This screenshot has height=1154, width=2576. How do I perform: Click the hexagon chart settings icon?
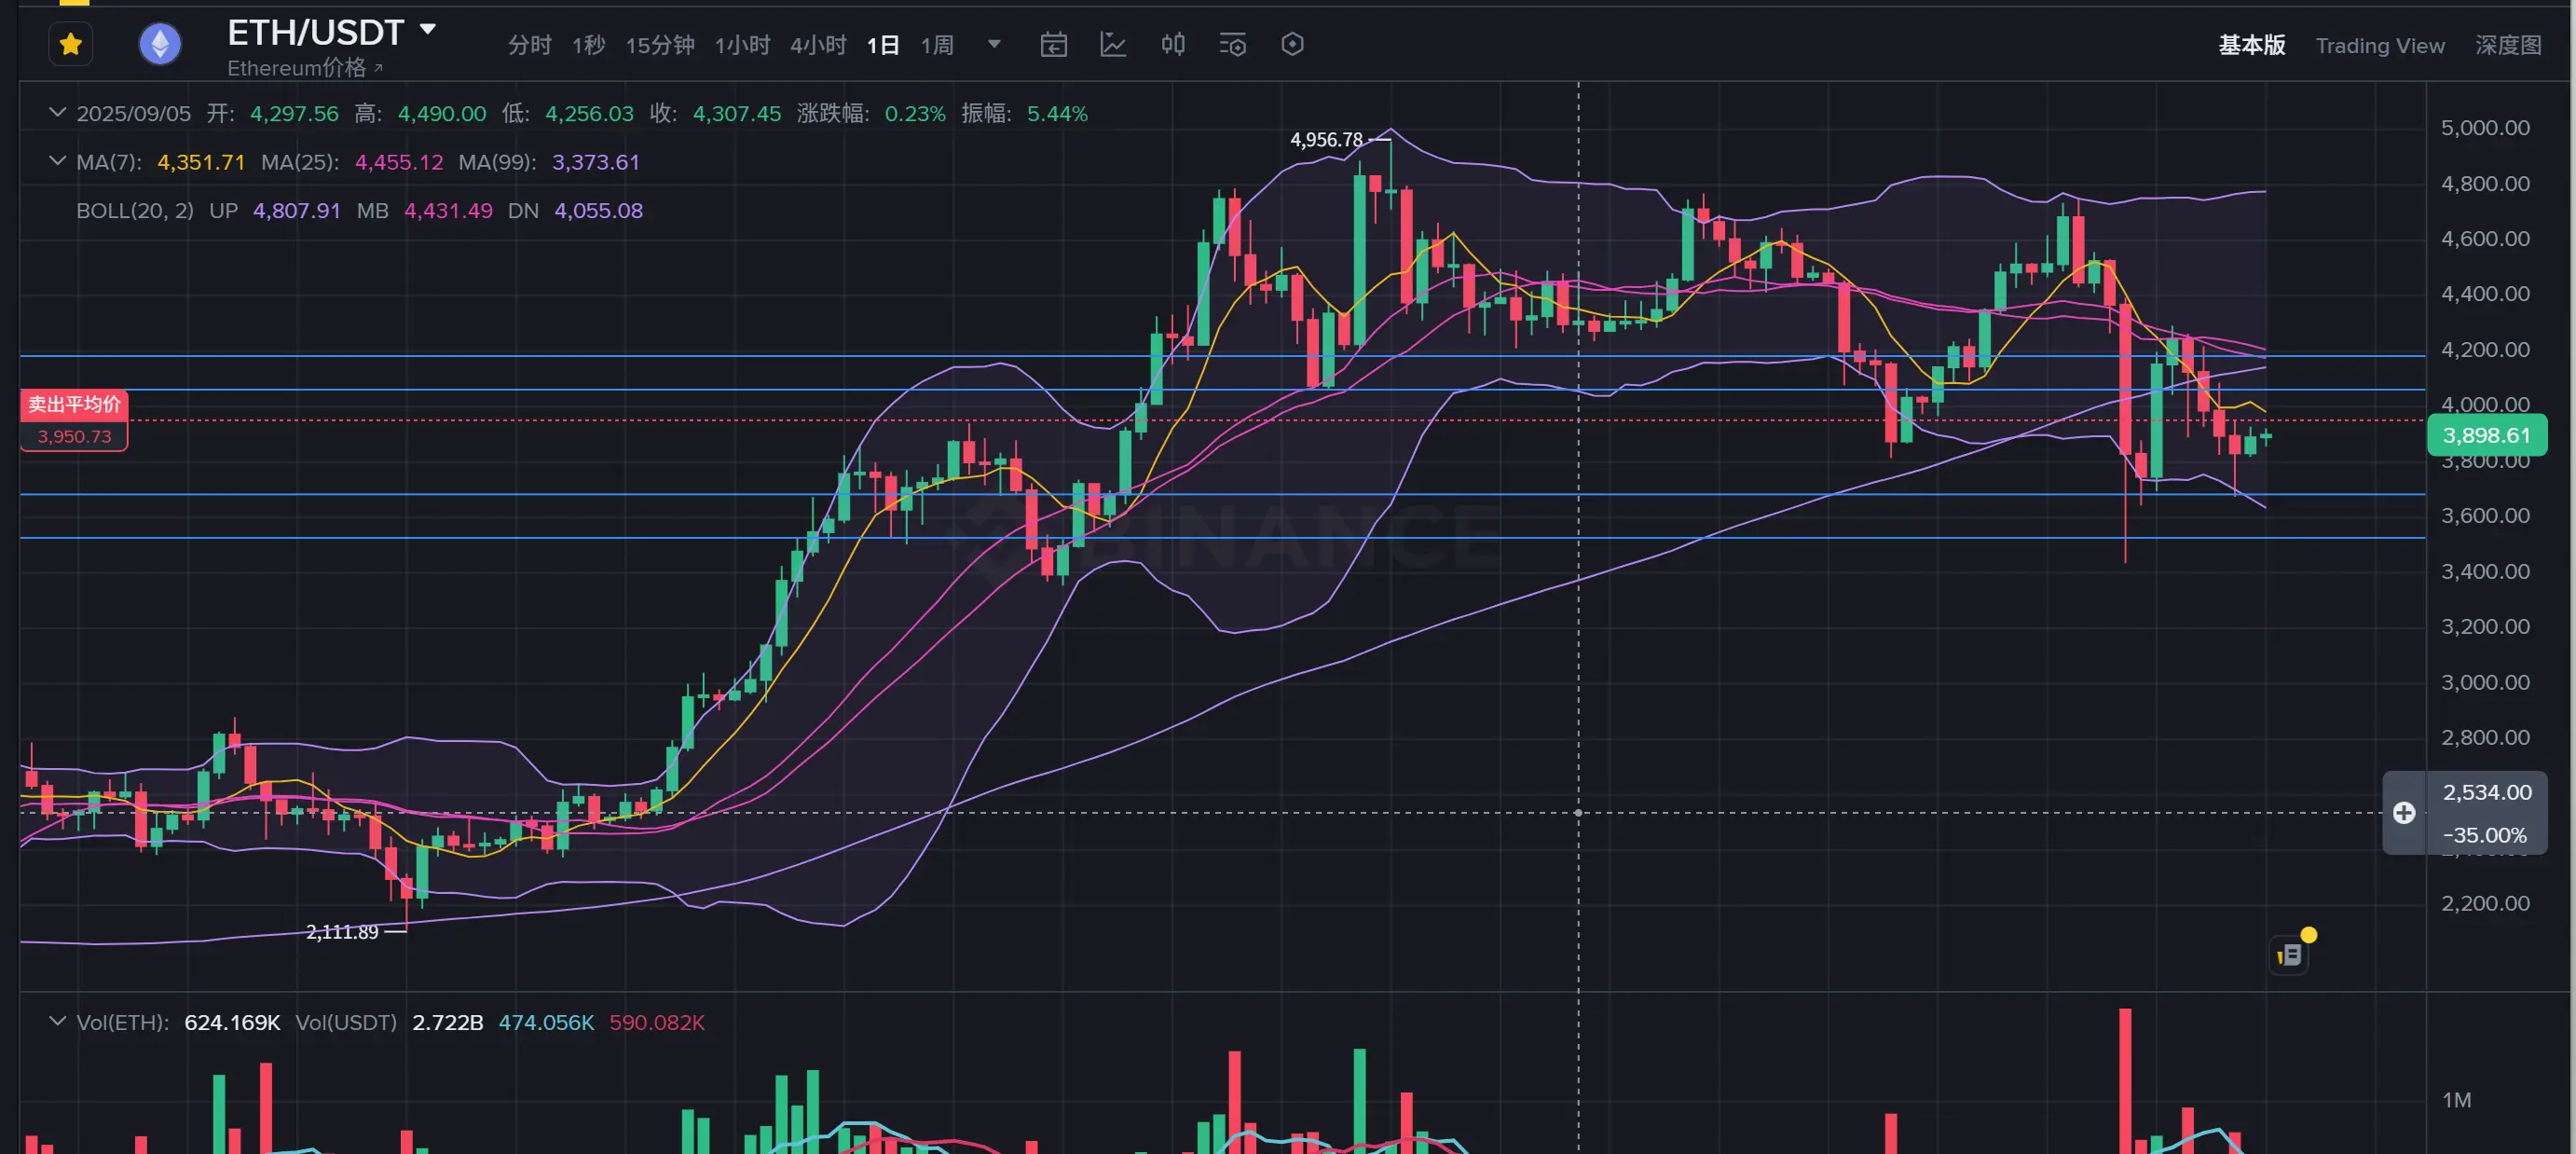1292,45
